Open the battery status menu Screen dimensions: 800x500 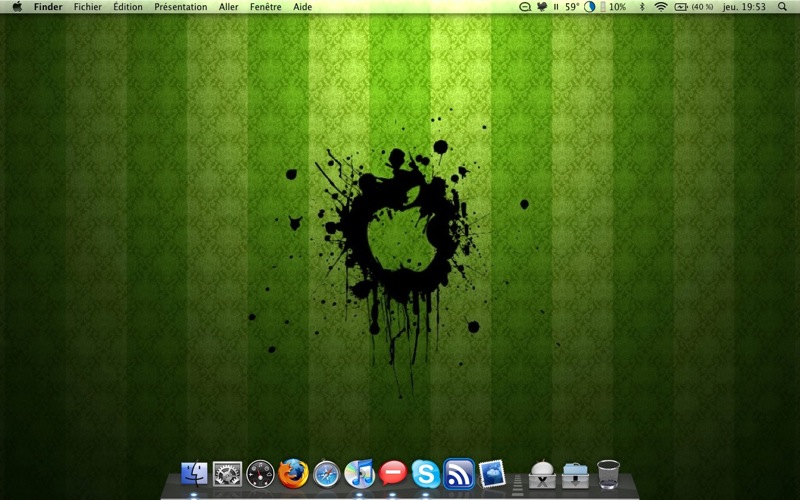[x=693, y=7]
